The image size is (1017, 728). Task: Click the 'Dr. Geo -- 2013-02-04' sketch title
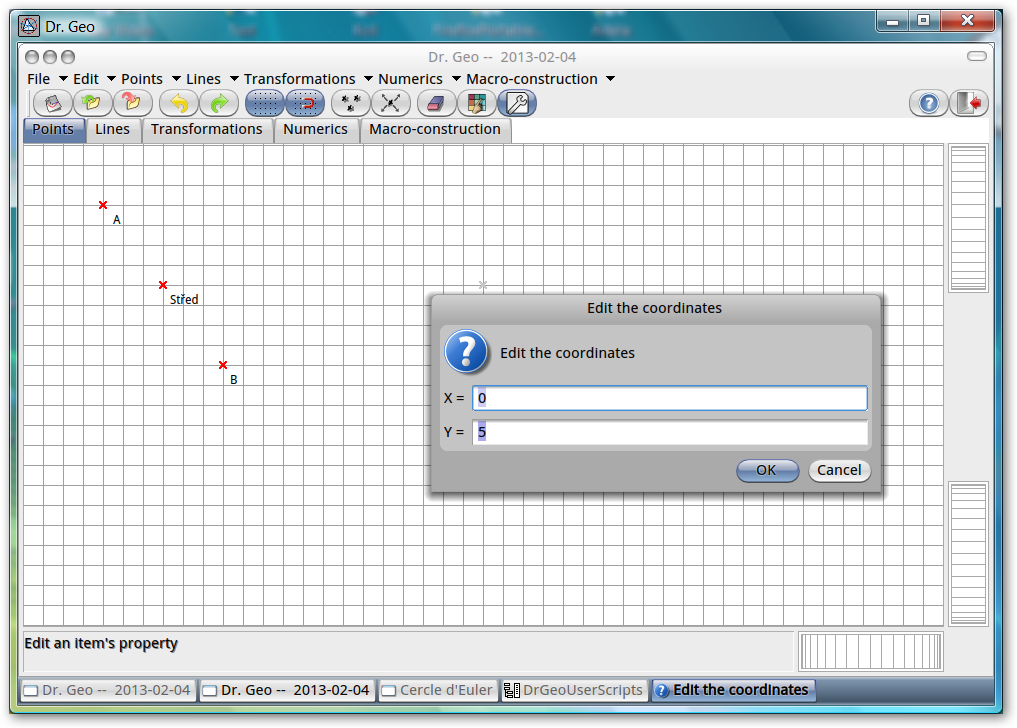tap(502, 57)
